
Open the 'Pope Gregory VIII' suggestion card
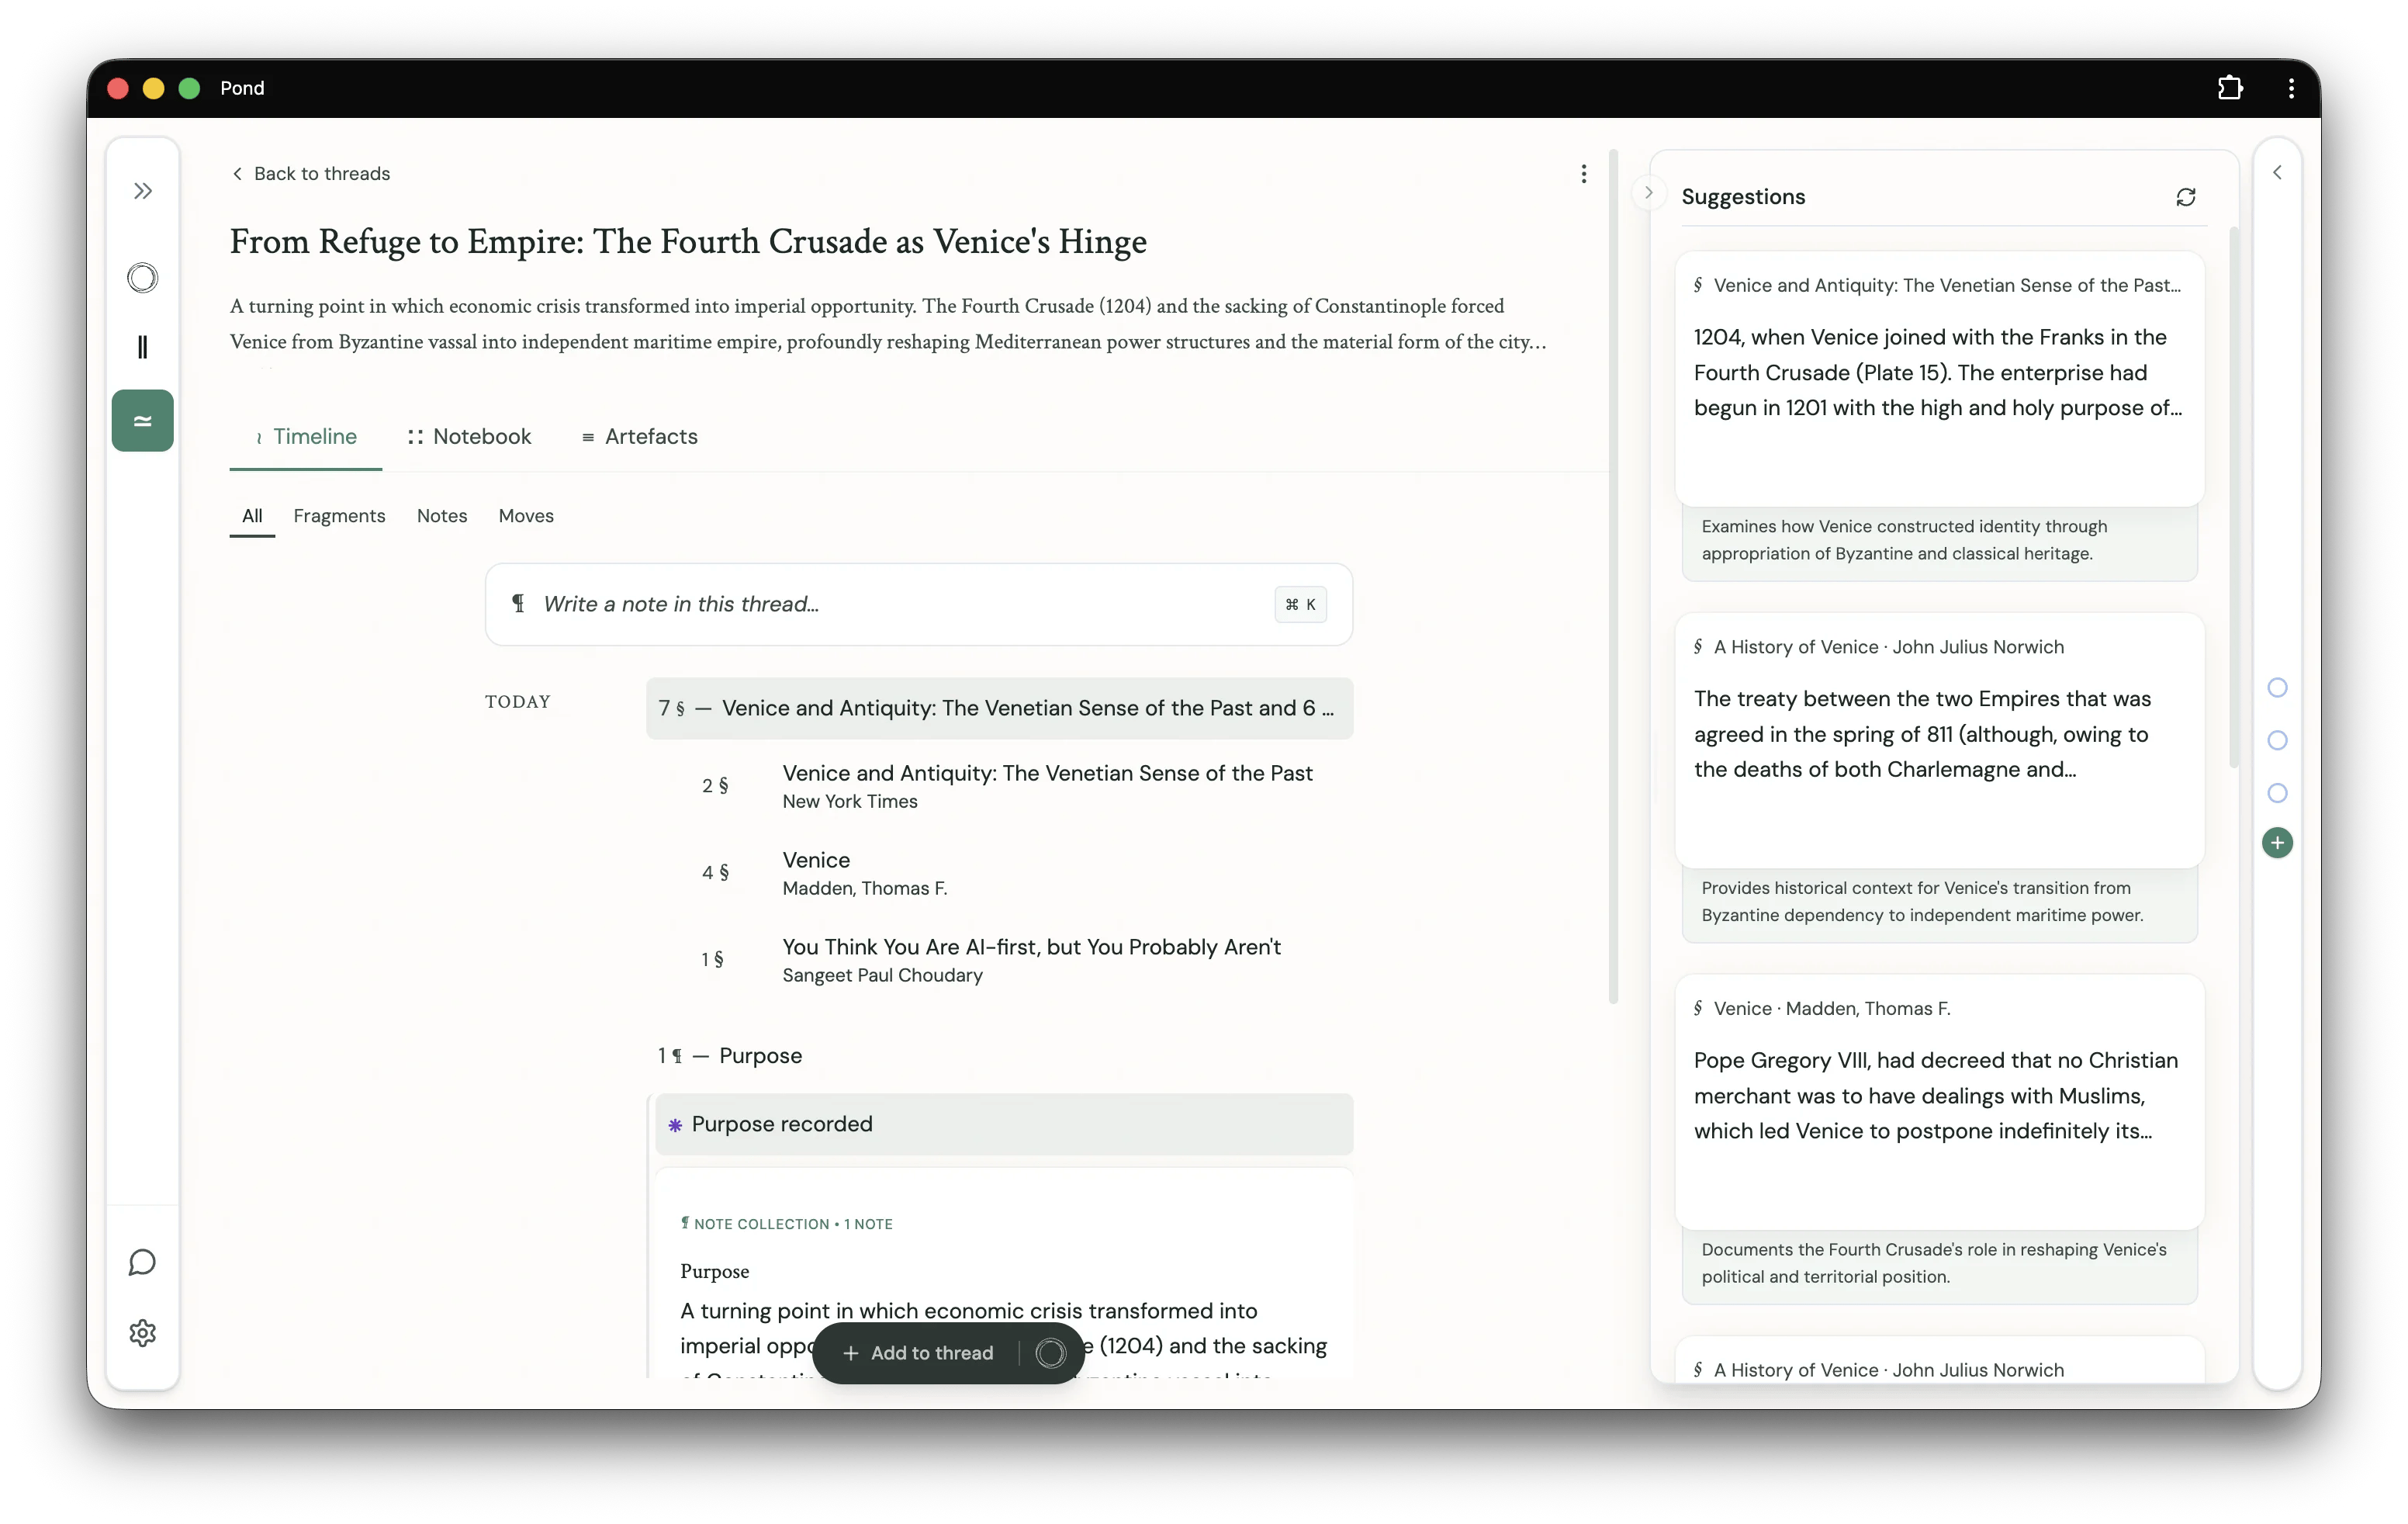[x=1939, y=1102]
